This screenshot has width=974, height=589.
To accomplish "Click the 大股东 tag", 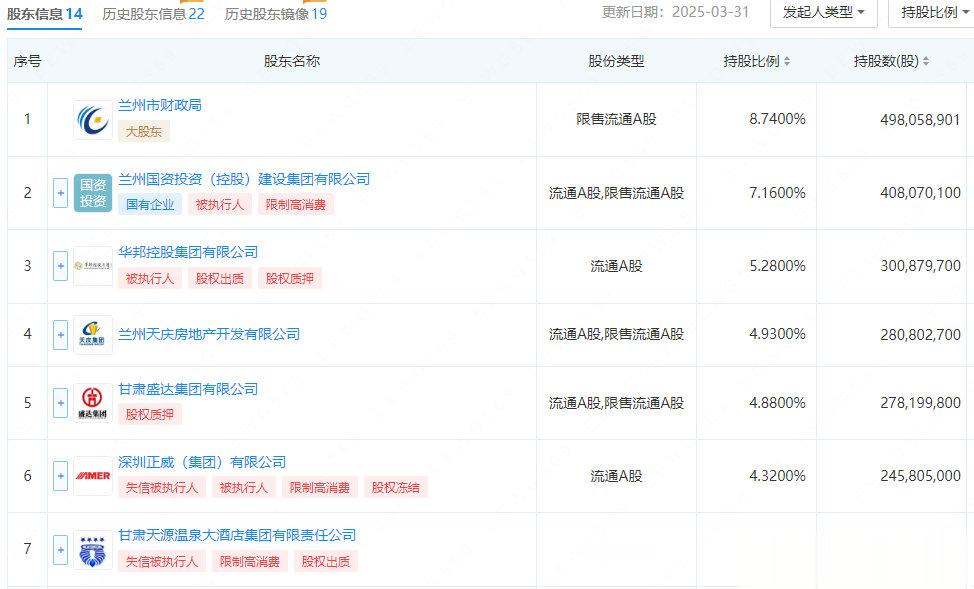I will [143, 131].
